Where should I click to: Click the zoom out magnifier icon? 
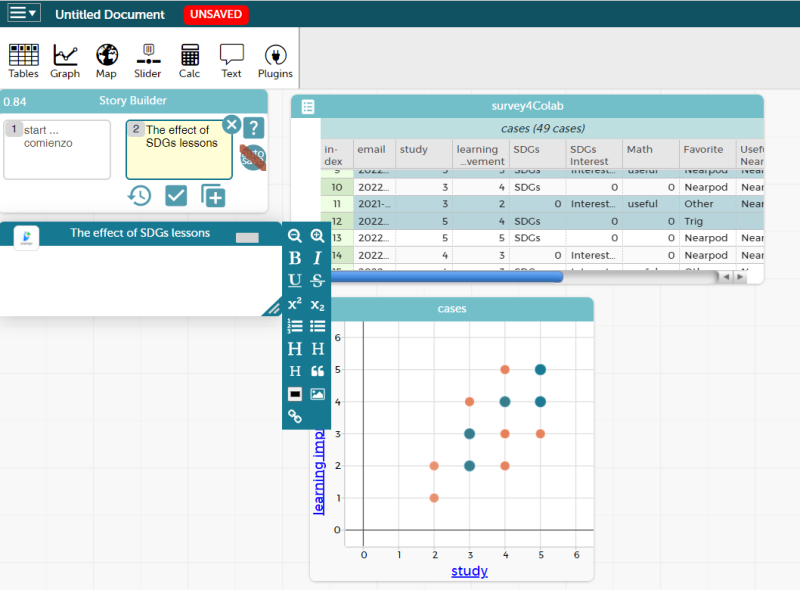pos(294,236)
